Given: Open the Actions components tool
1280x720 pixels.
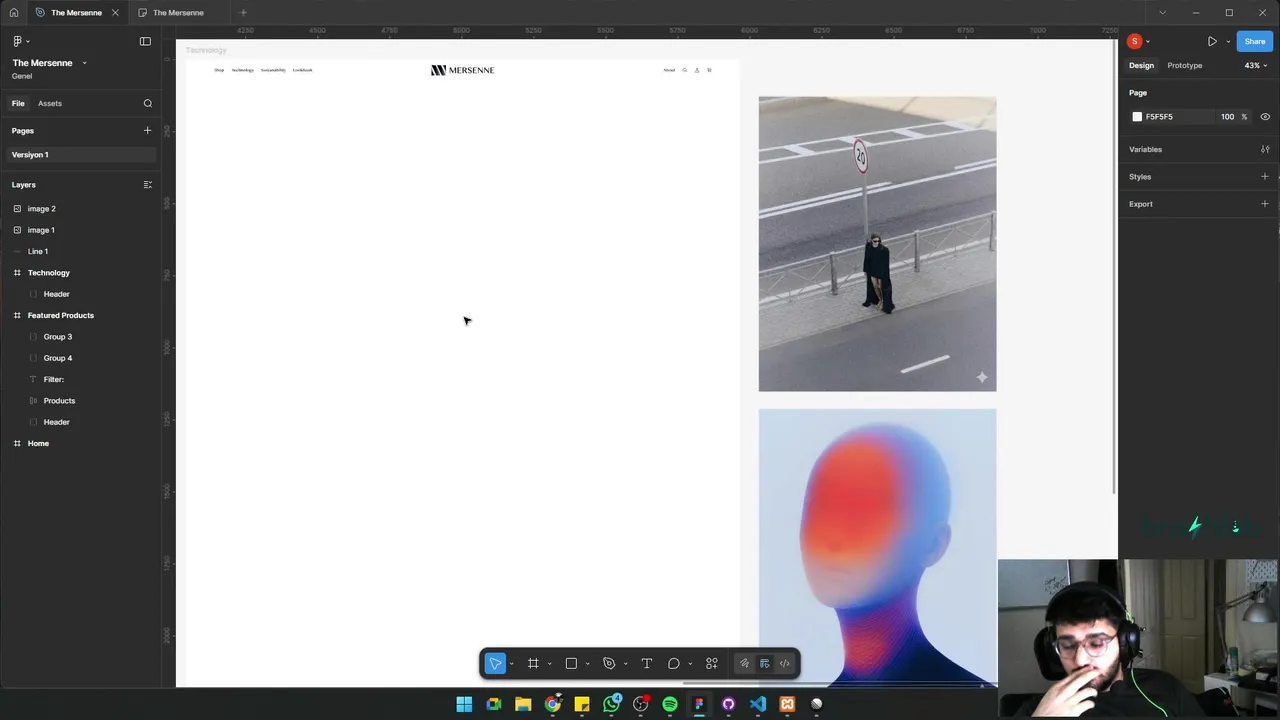Looking at the screenshot, I should click(x=712, y=664).
